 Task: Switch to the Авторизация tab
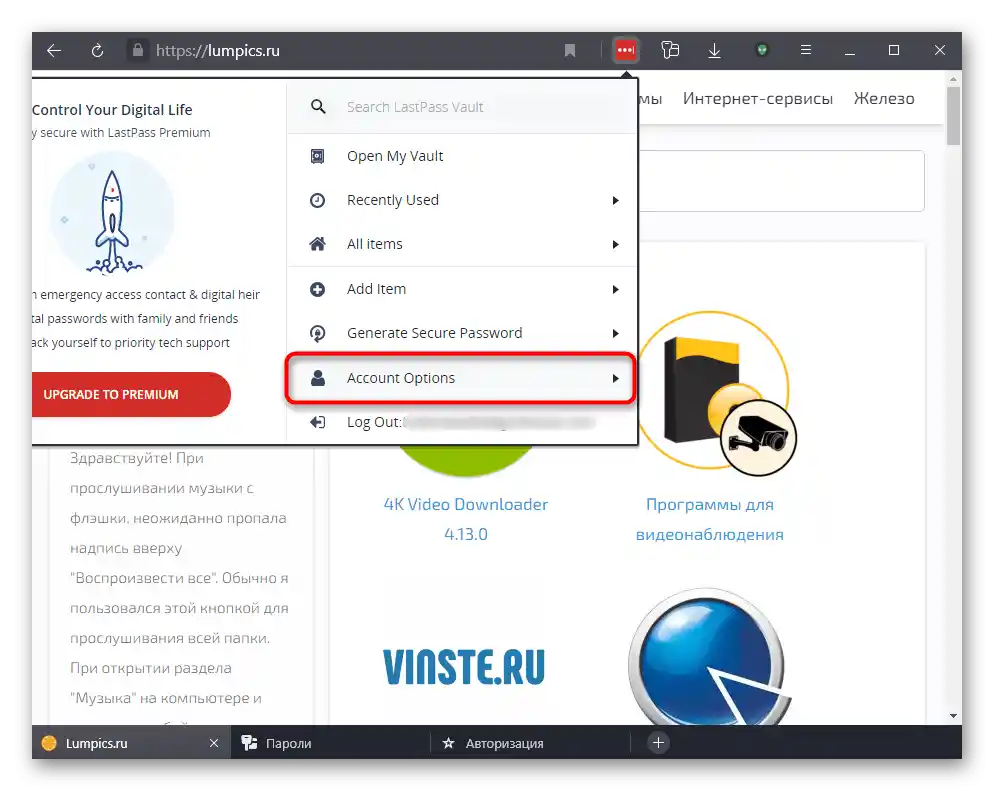(531, 743)
